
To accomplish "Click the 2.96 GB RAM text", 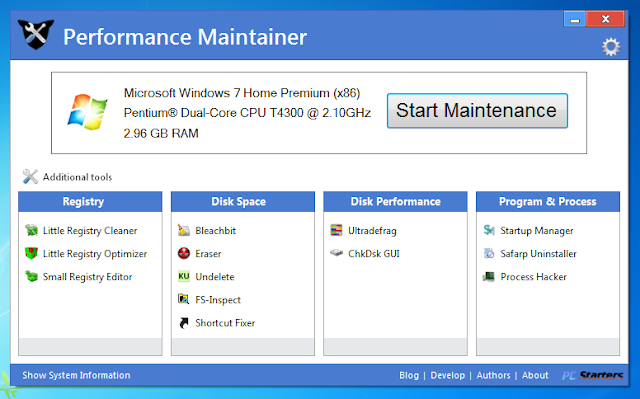I will pyautogui.click(x=161, y=133).
